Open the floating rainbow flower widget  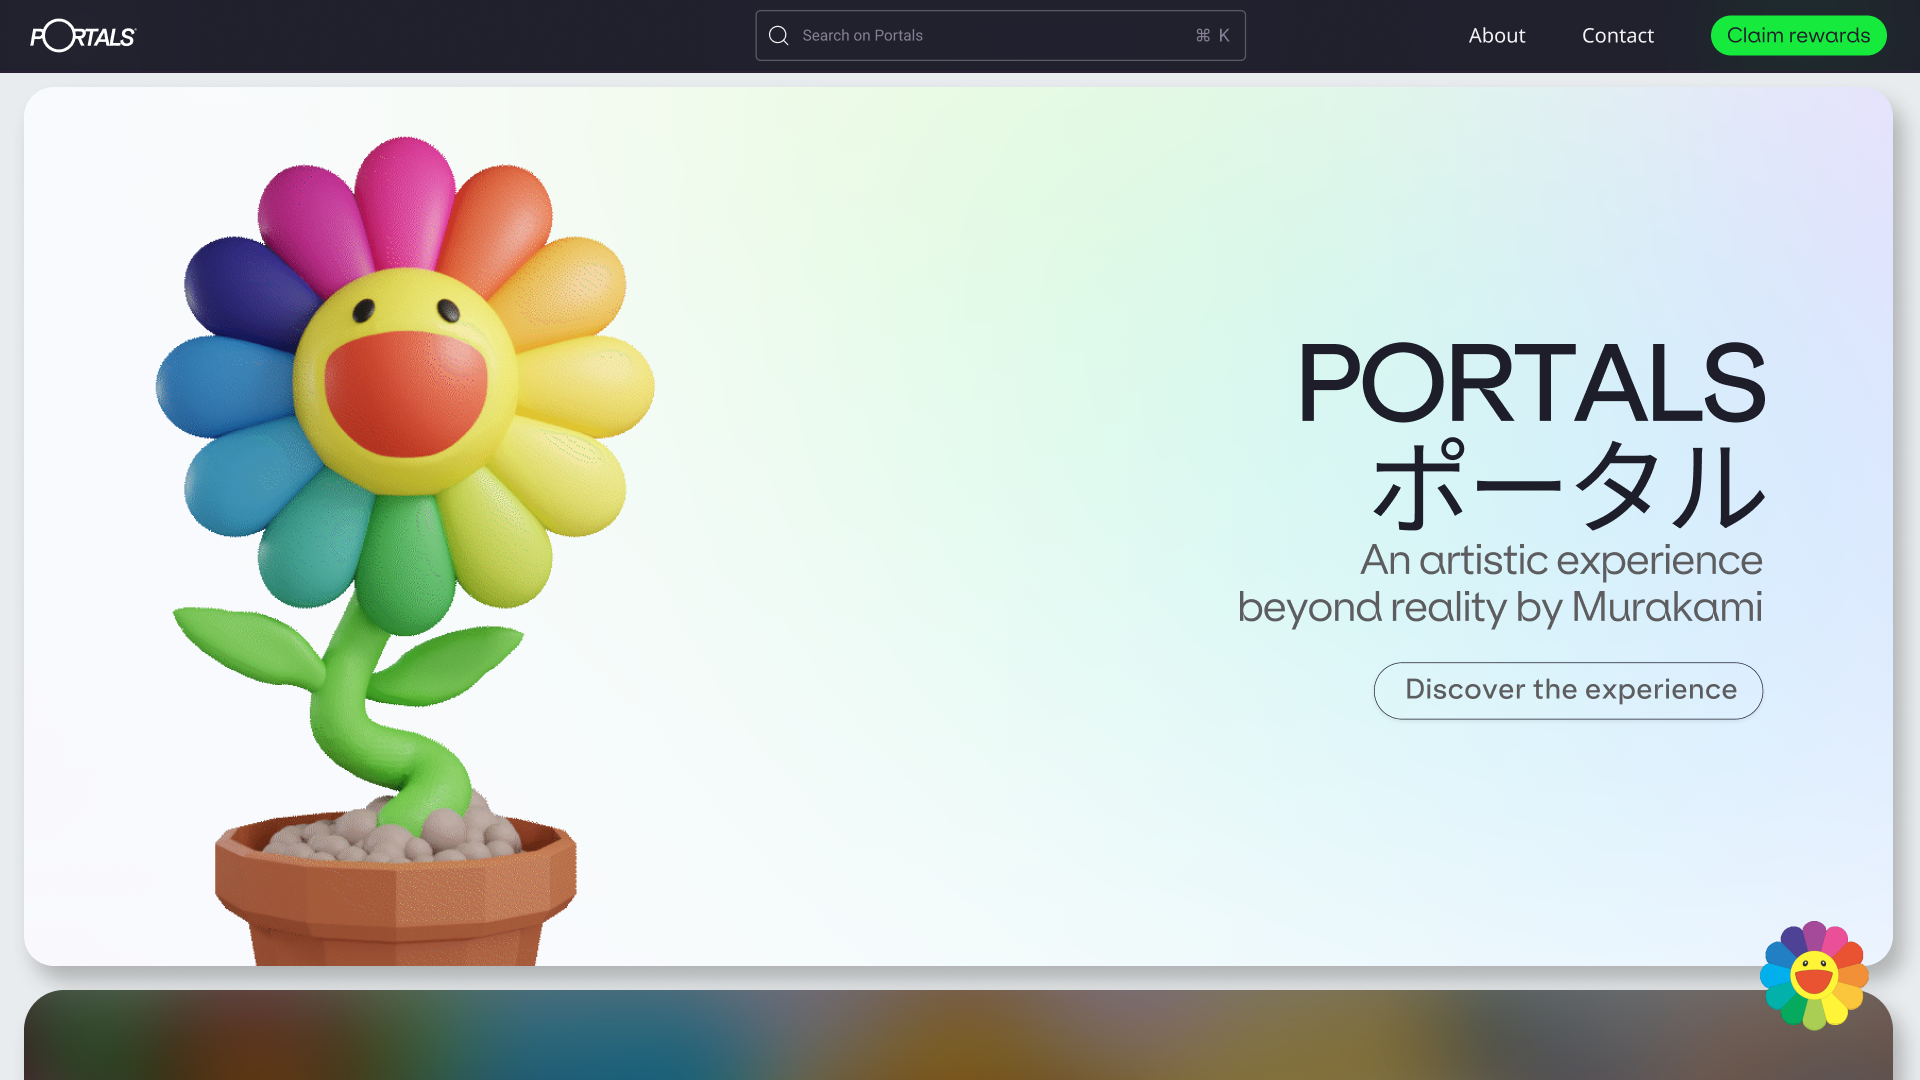pyautogui.click(x=1813, y=975)
